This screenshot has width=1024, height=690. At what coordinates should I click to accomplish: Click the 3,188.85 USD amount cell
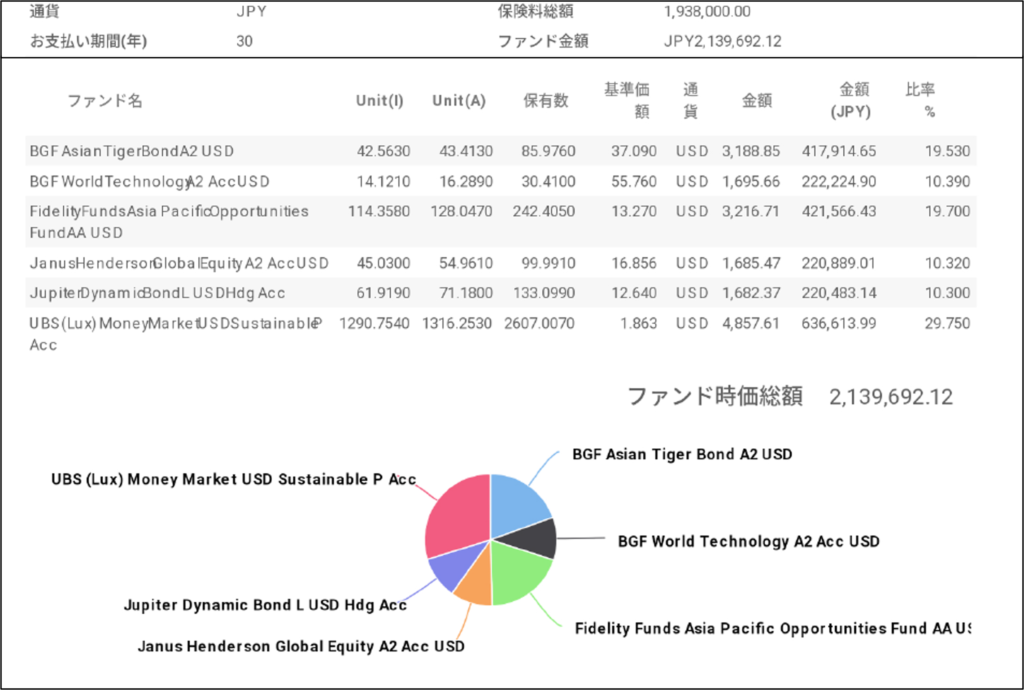[x=751, y=151]
